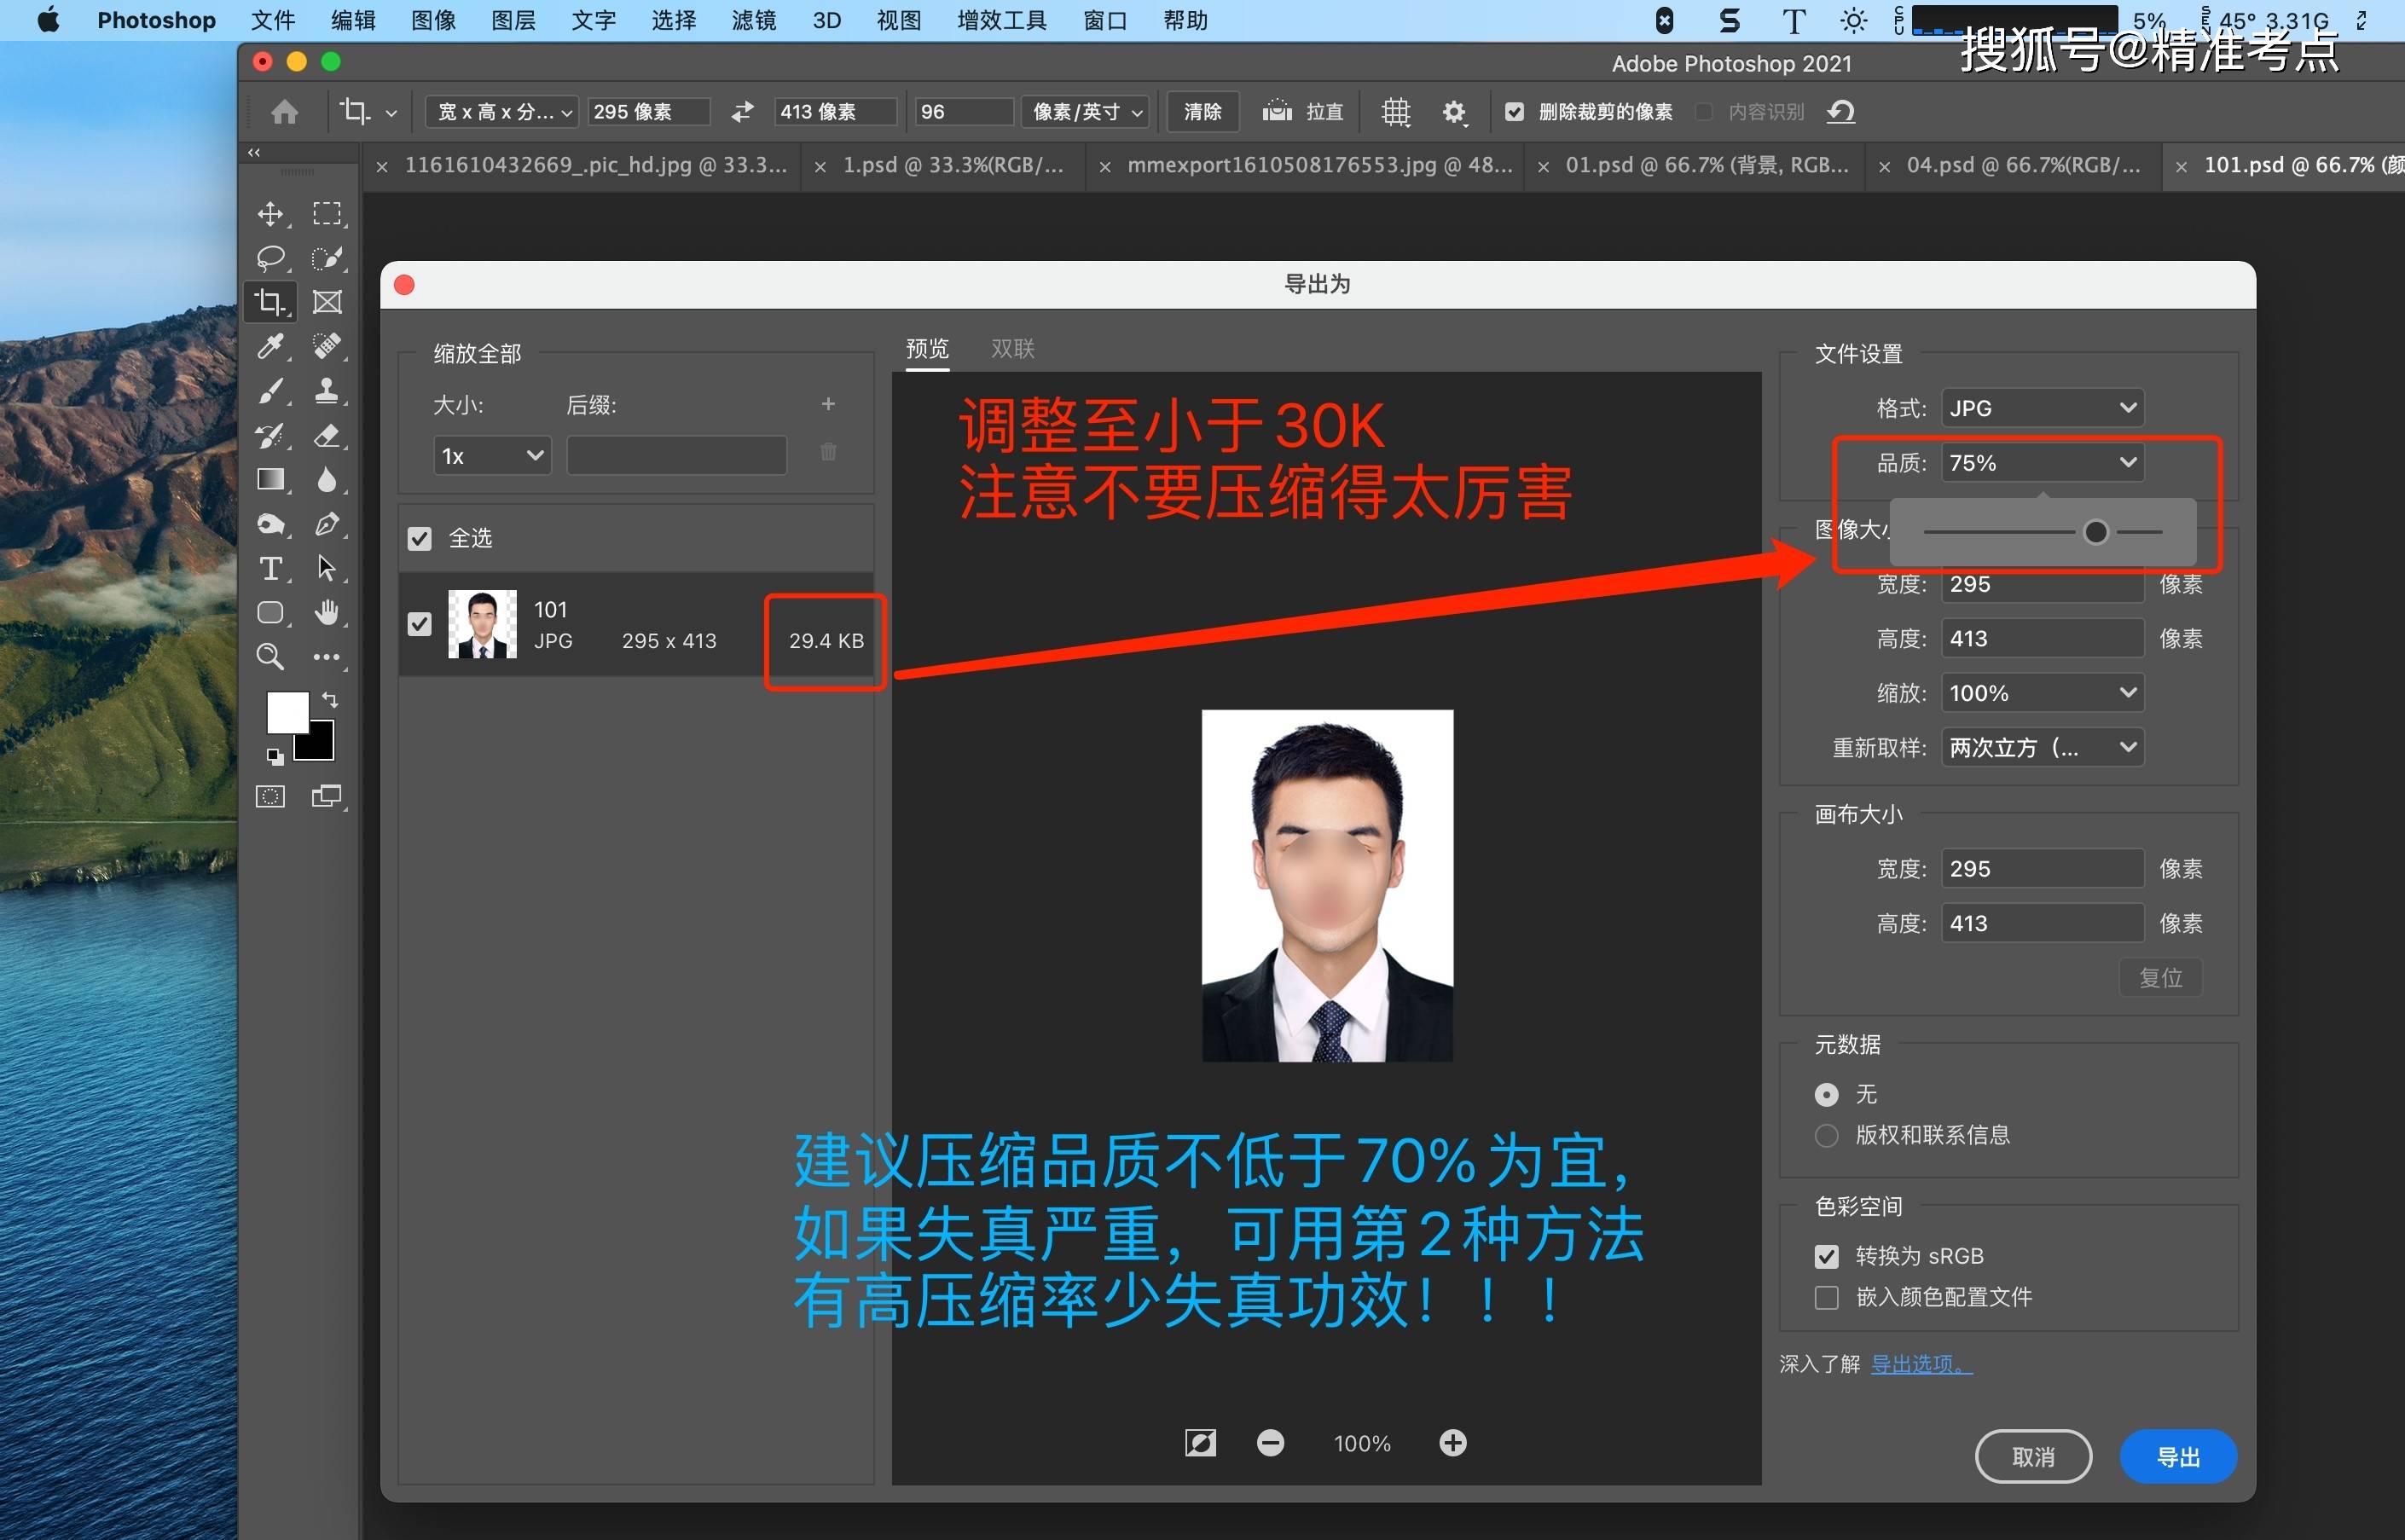The height and width of the screenshot is (1540, 2405).
Task: Zoom in the export preview
Action: pos(1452,1442)
